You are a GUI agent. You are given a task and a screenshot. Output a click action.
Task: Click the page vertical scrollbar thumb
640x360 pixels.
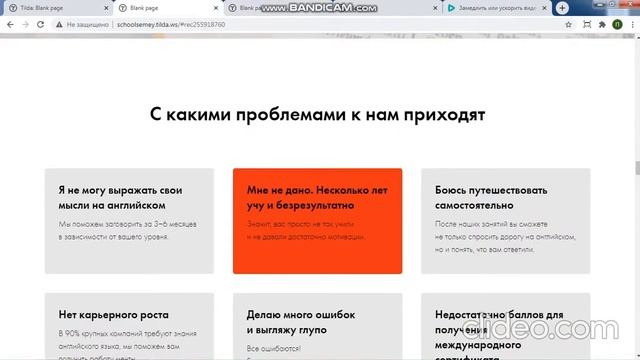pyautogui.click(x=637, y=168)
